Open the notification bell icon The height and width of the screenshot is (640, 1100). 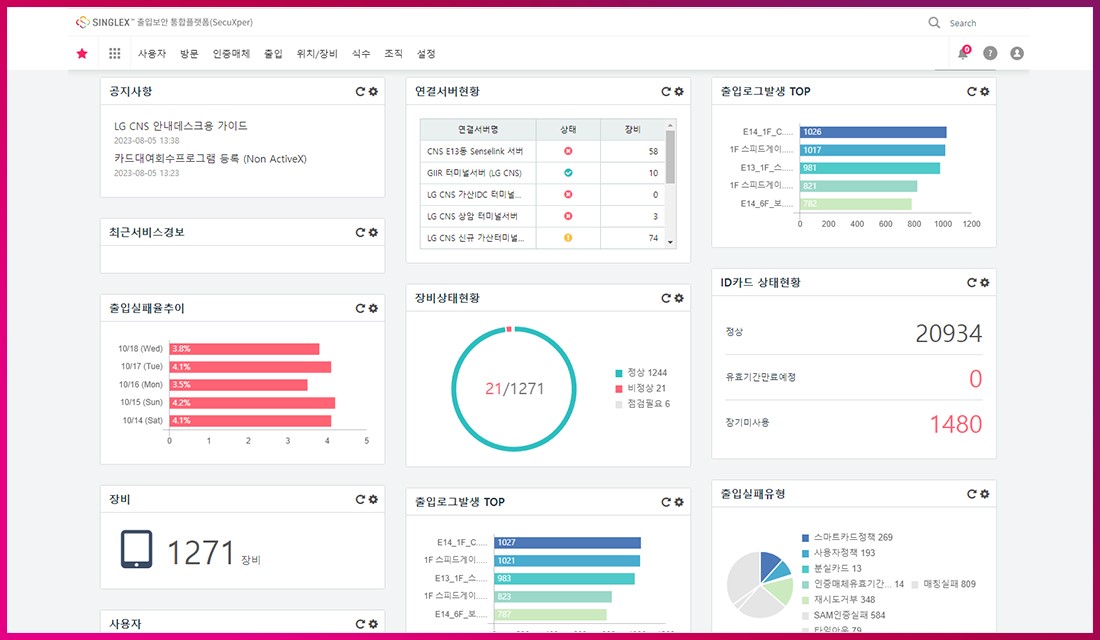pyautogui.click(x=963, y=54)
